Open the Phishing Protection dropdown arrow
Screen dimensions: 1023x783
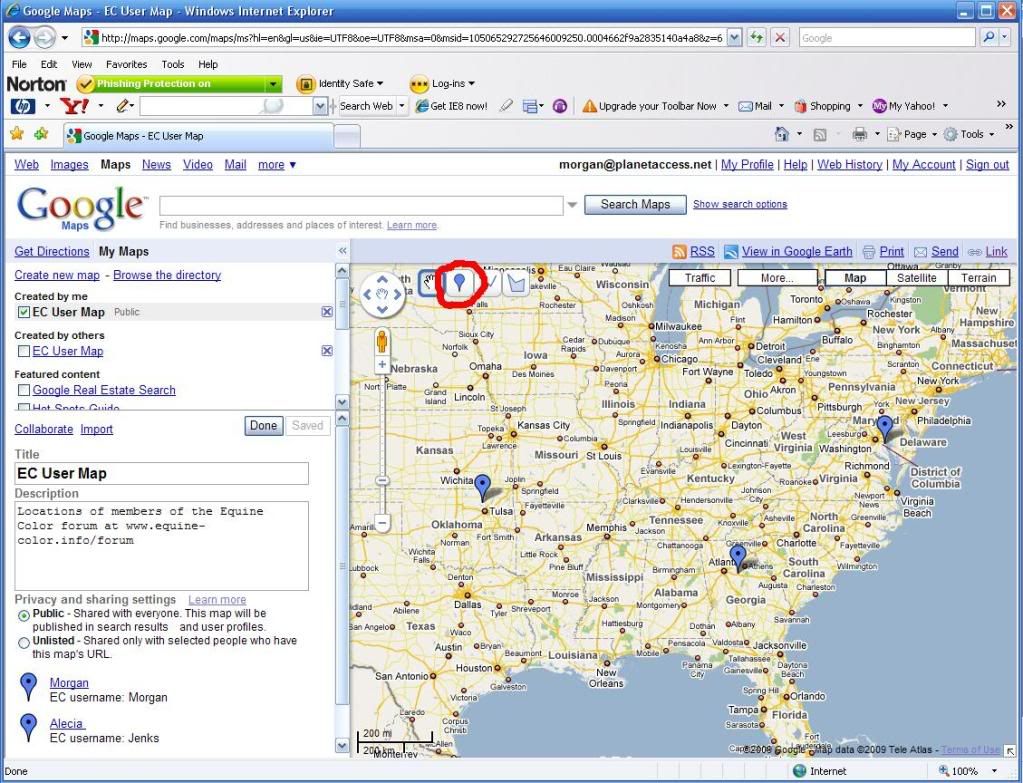(273, 84)
